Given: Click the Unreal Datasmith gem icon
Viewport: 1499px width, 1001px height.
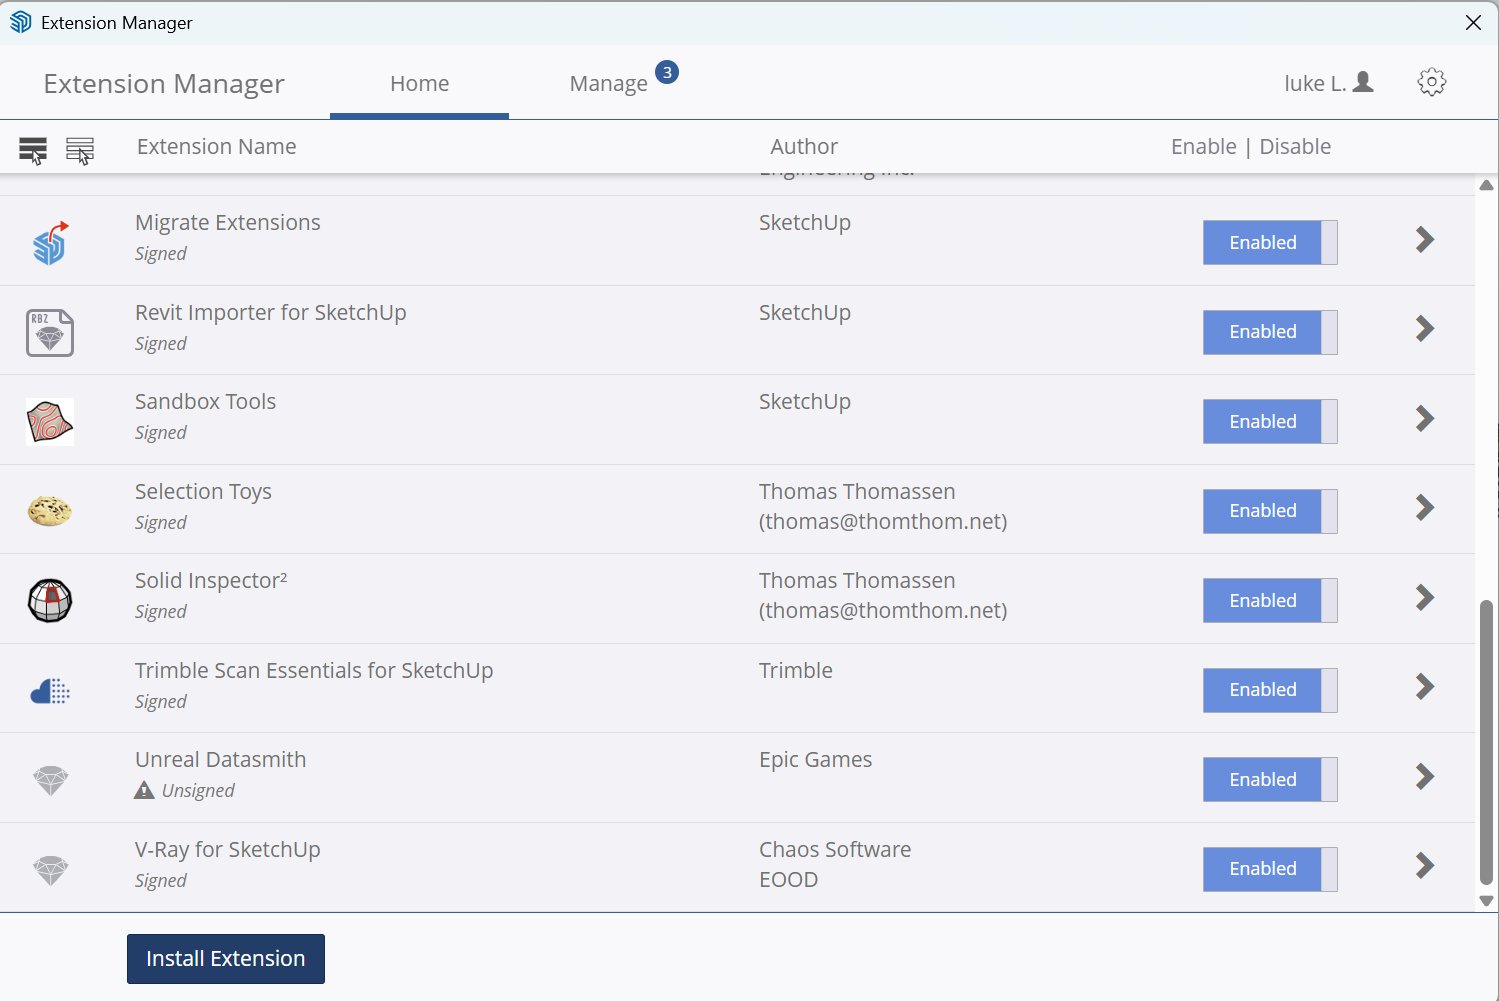Looking at the screenshot, I should click(49, 779).
